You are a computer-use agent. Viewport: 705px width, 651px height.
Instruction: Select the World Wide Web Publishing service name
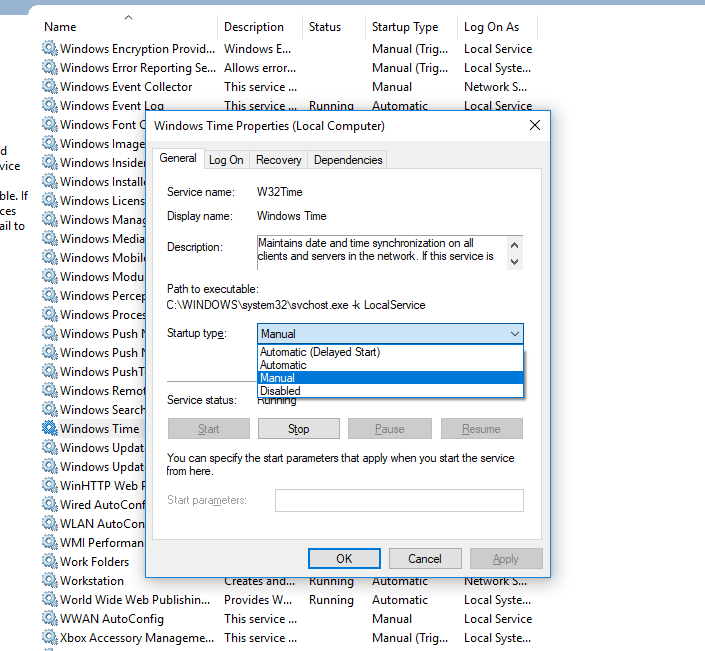click(135, 600)
